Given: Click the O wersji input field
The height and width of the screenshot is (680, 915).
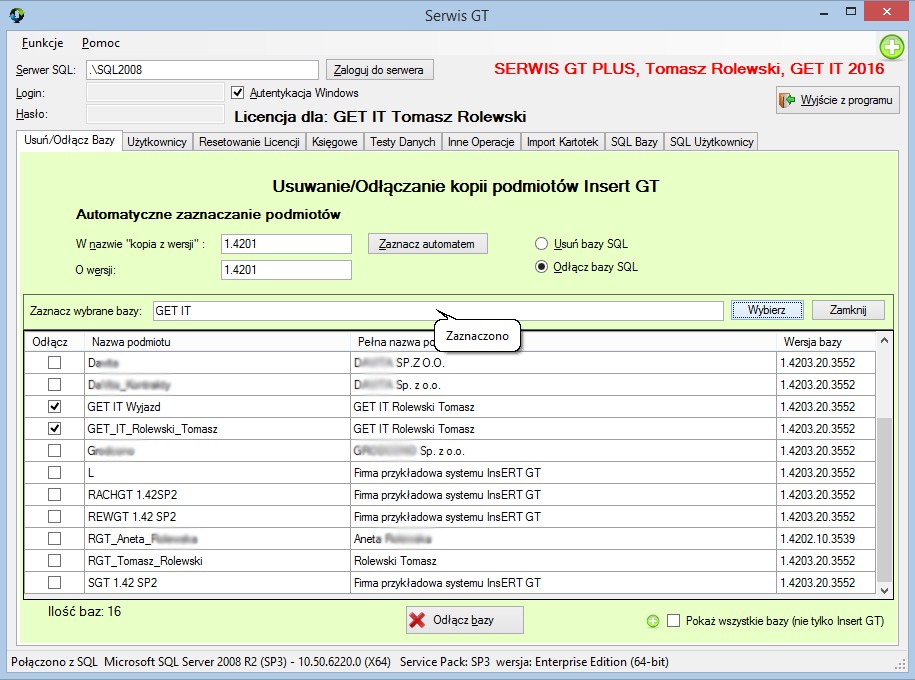Looking at the screenshot, I should tap(286, 270).
